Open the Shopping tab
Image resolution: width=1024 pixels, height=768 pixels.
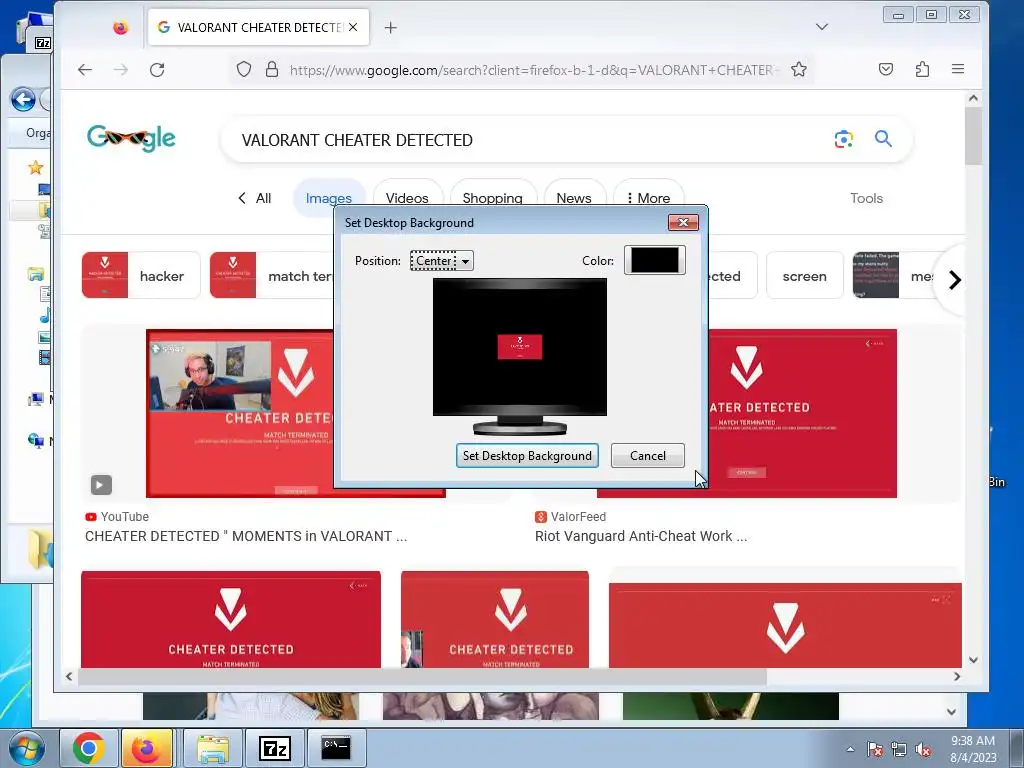tap(492, 198)
